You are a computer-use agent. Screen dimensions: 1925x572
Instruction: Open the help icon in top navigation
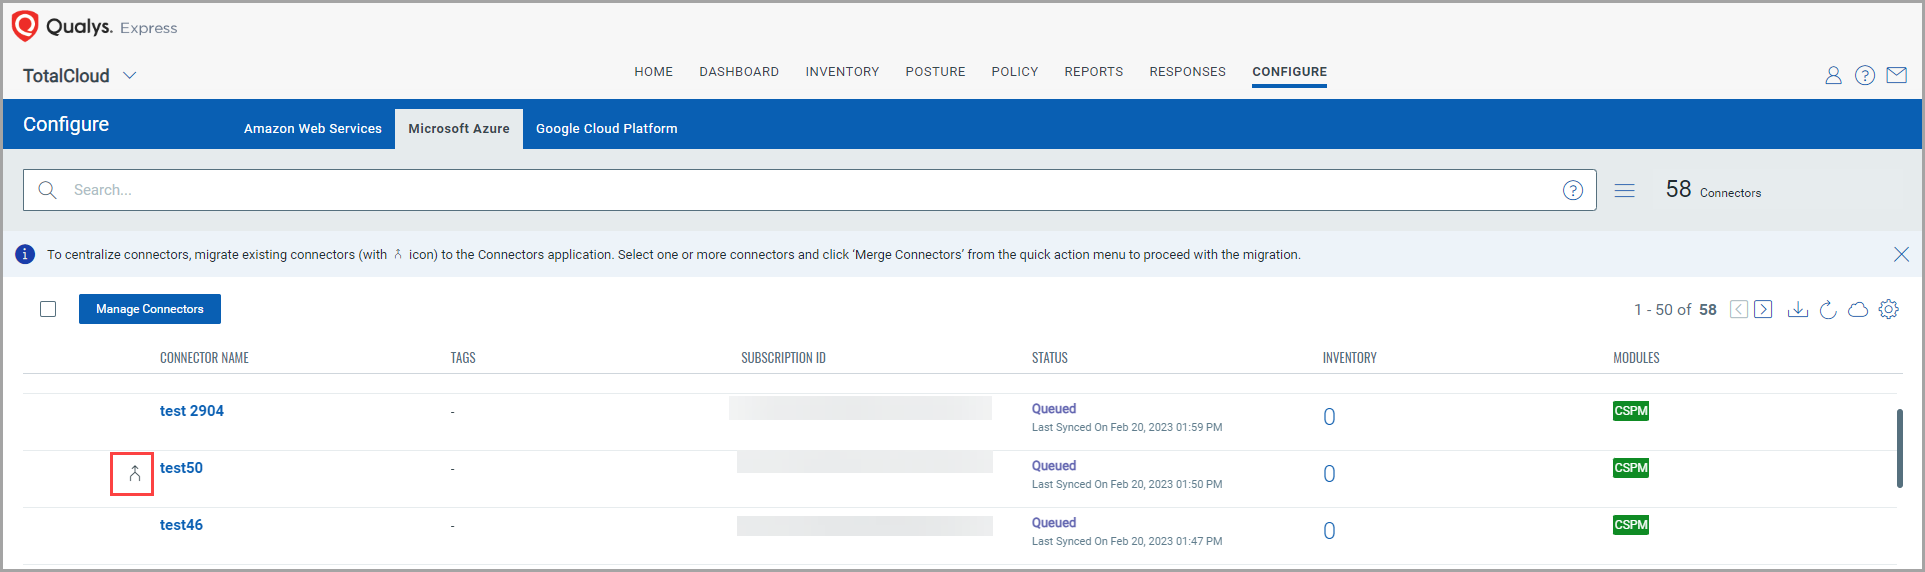tap(1865, 76)
